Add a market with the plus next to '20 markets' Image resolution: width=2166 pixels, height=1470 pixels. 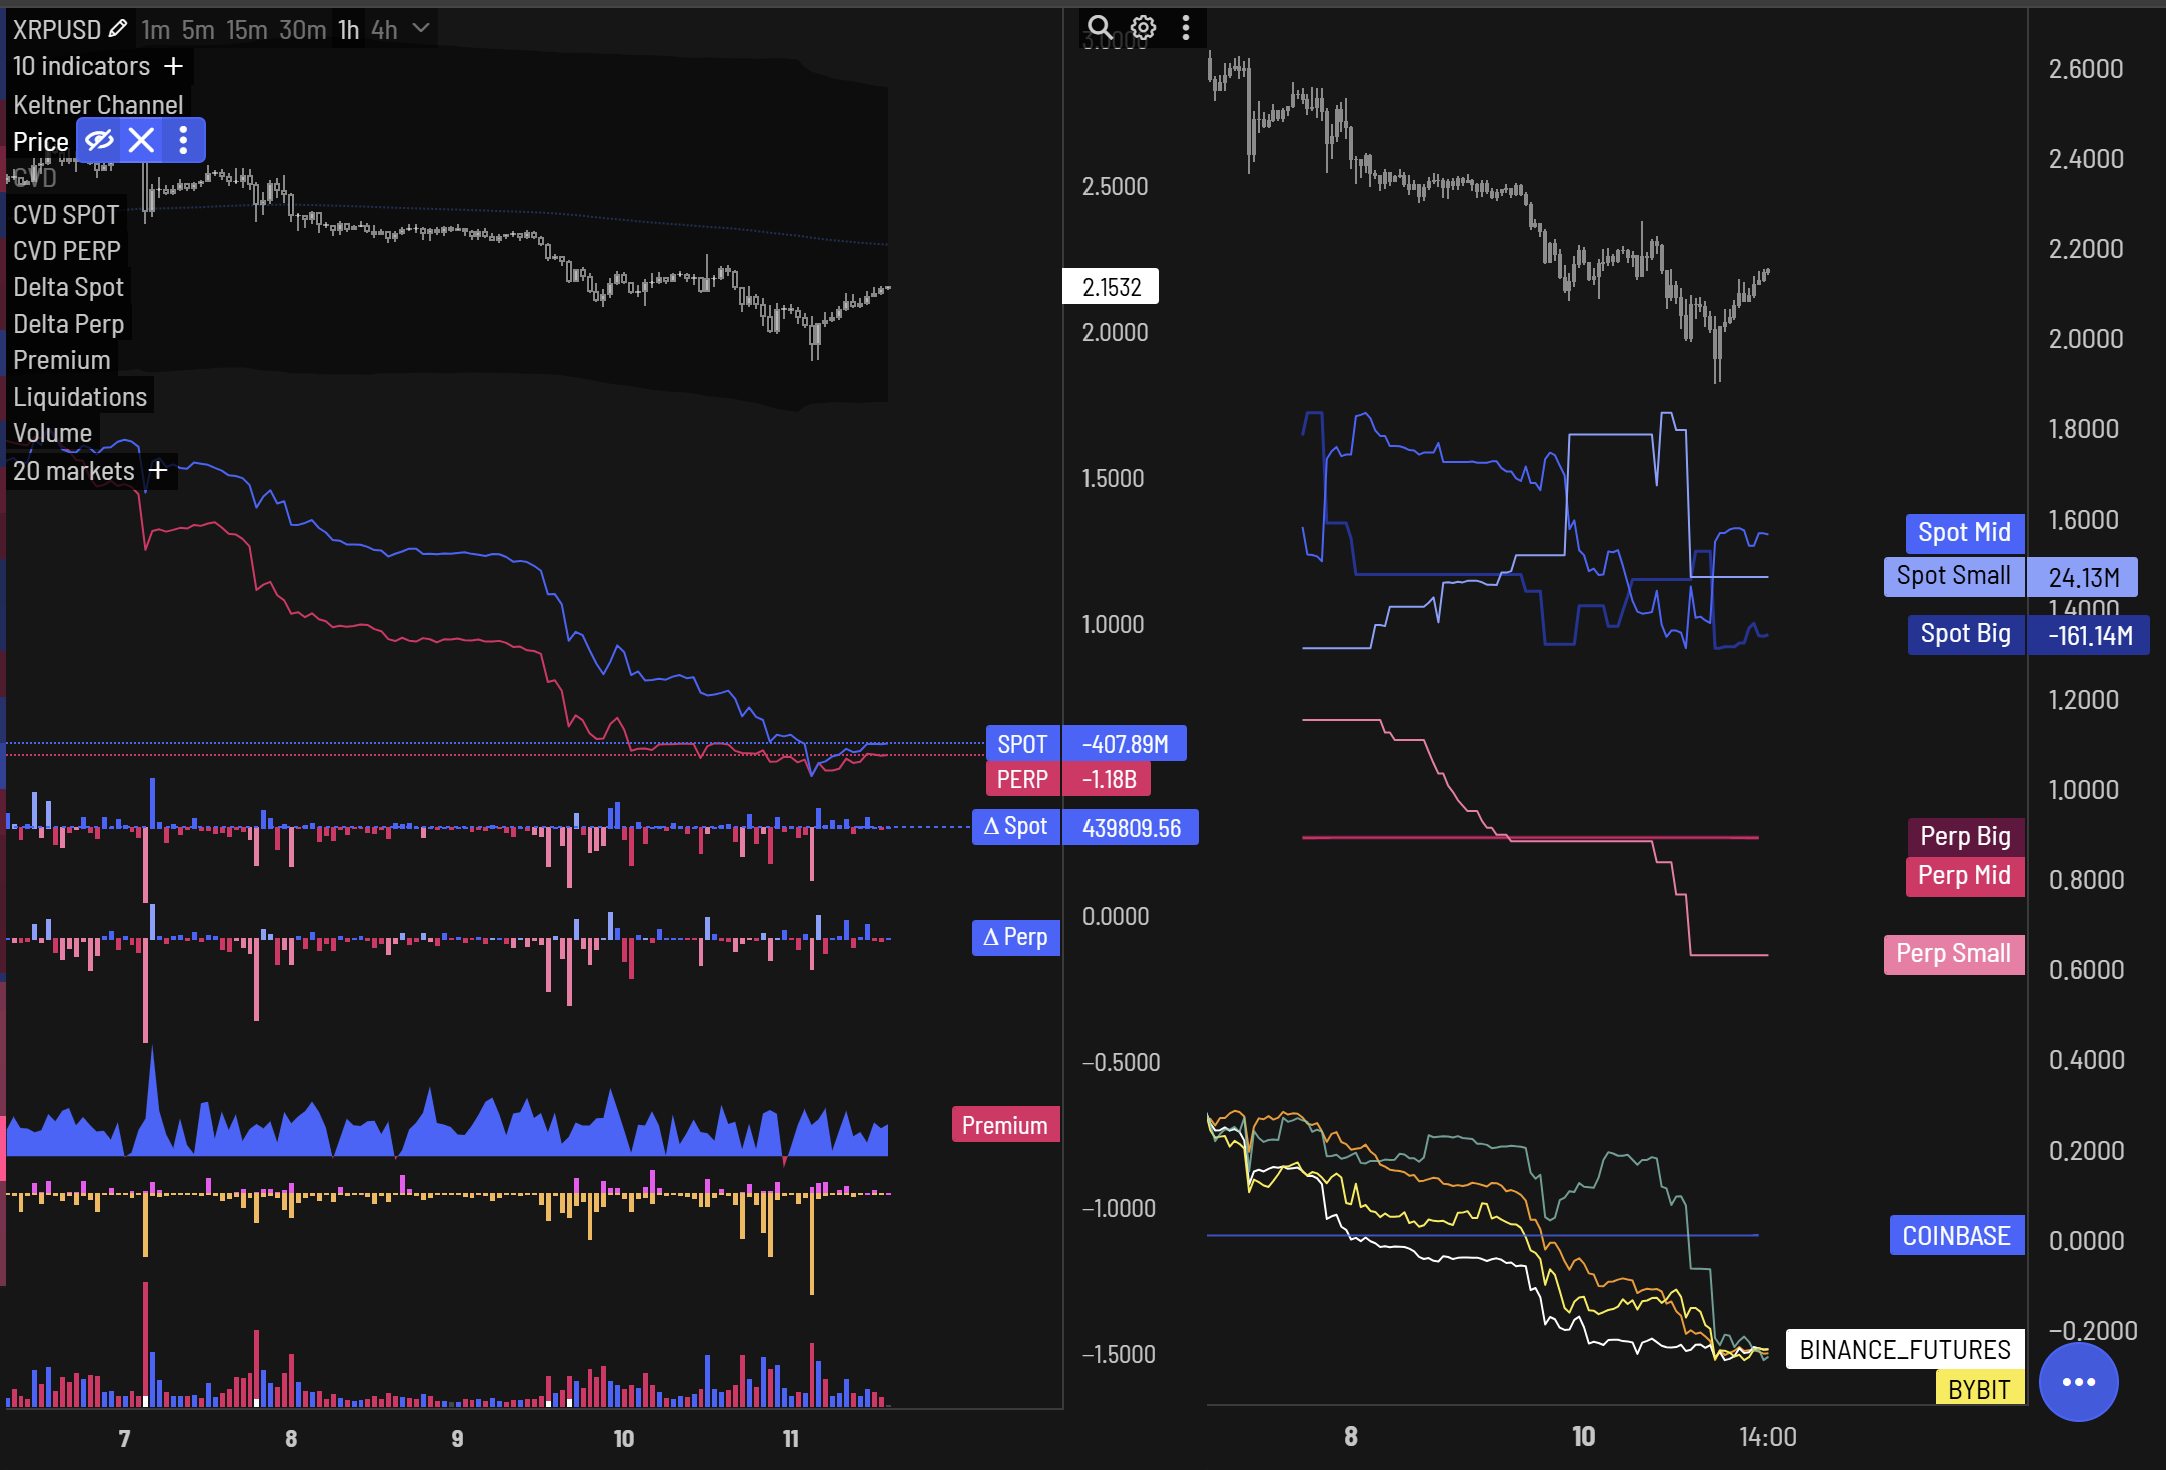pos(157,470)
